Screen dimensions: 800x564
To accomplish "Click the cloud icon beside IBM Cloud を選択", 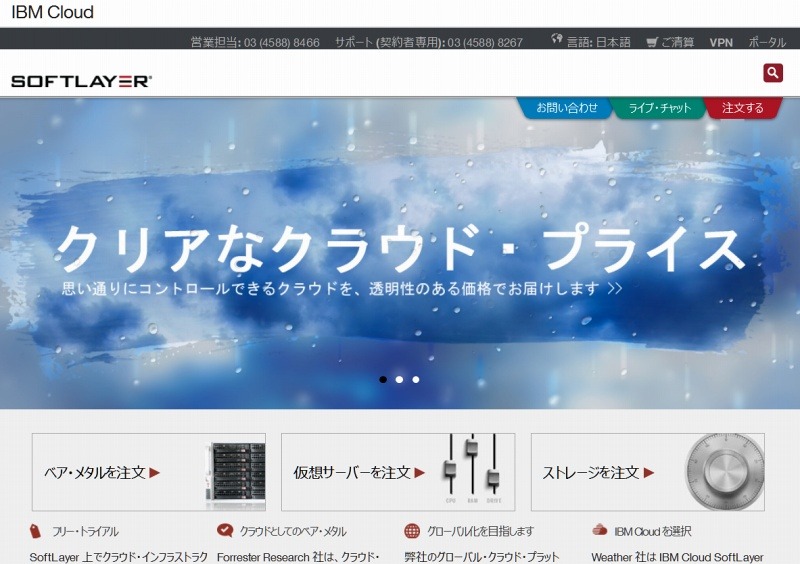I will pos(600,530).
